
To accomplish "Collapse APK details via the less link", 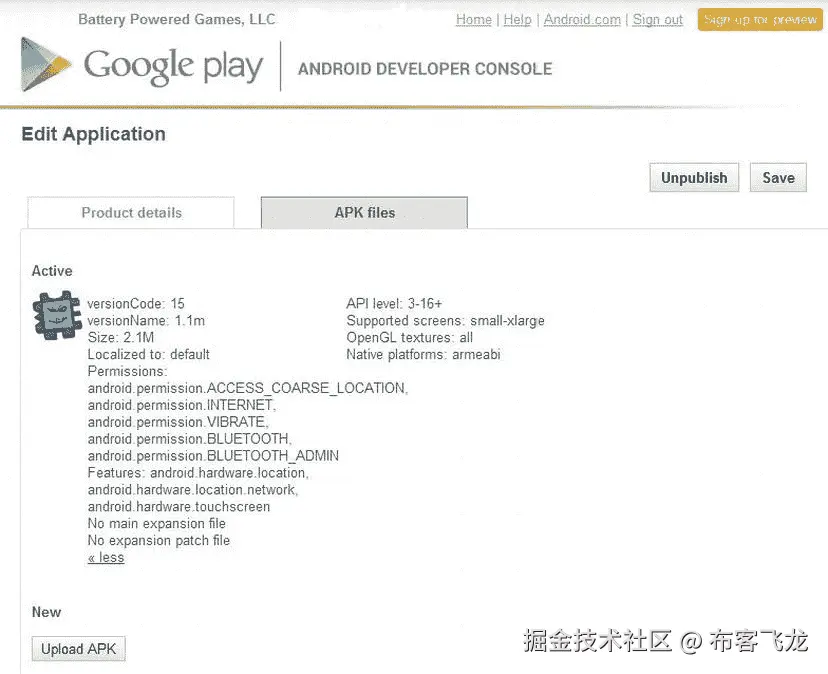I will pyautogui.click(x=105, y=557).
